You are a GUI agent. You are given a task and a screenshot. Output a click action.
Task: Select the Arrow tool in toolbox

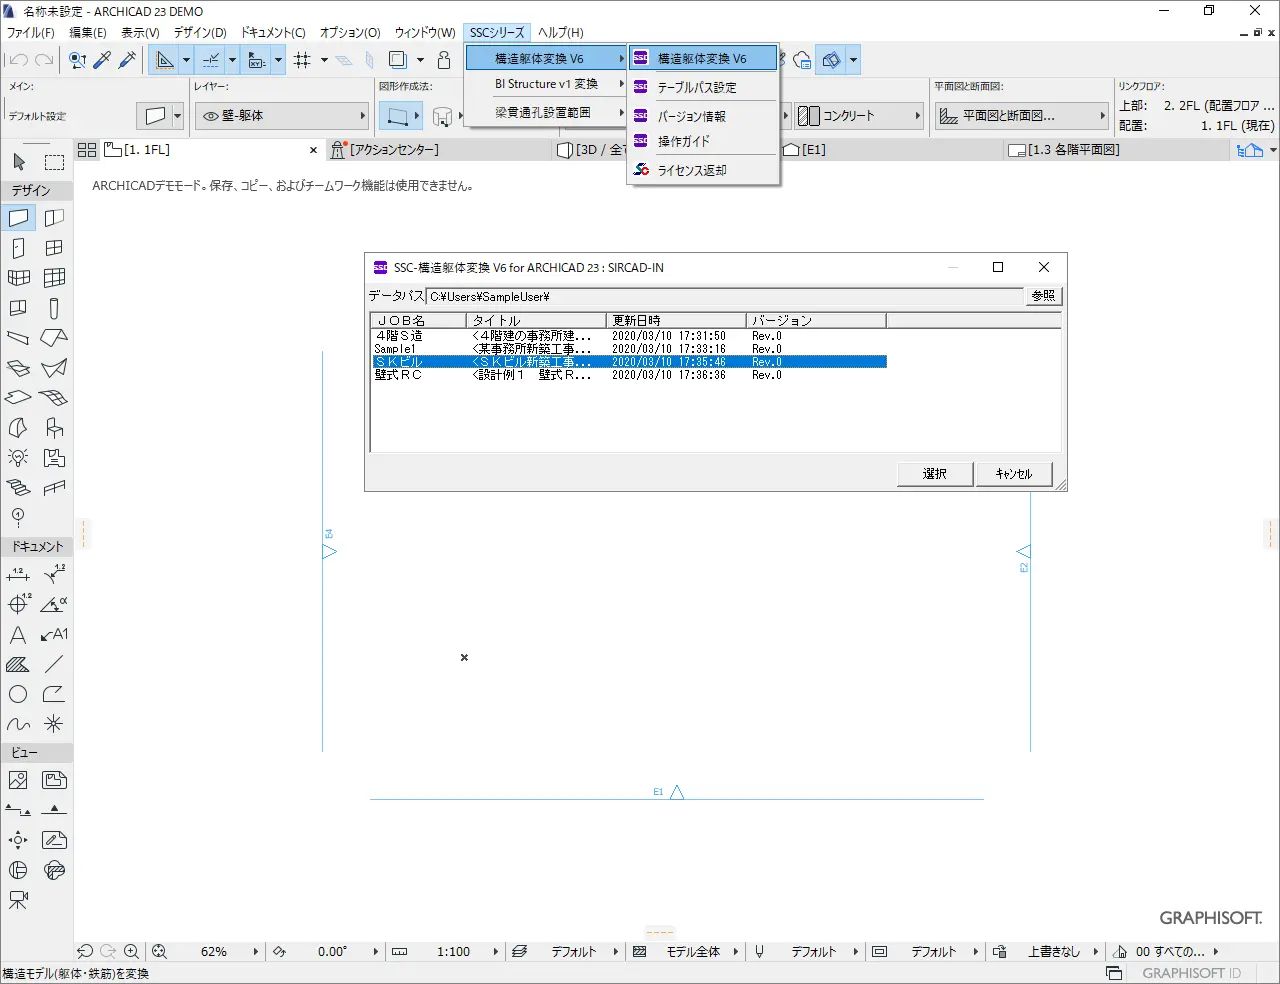coord(19,162)
